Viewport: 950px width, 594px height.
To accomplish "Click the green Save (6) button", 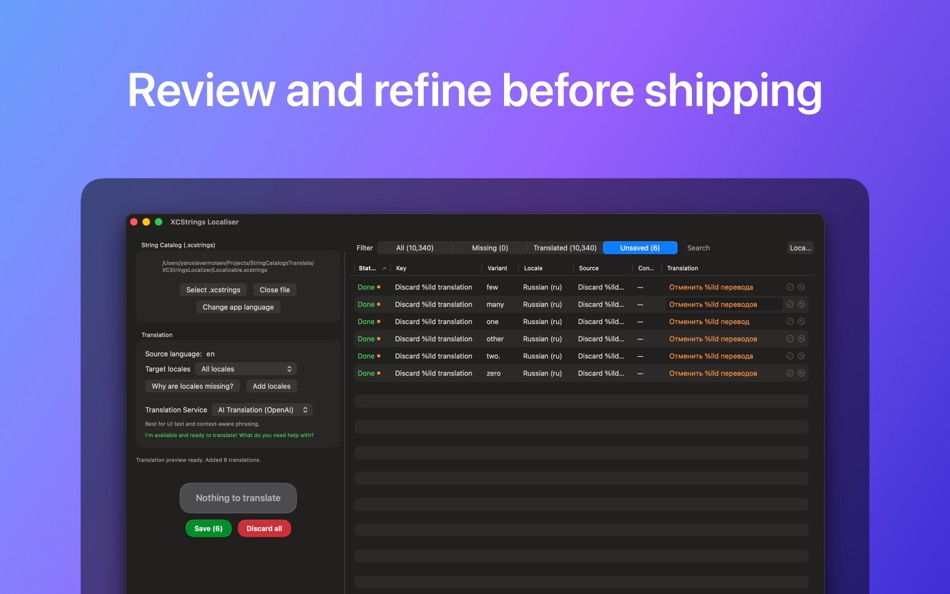I will tap(208, 529).
